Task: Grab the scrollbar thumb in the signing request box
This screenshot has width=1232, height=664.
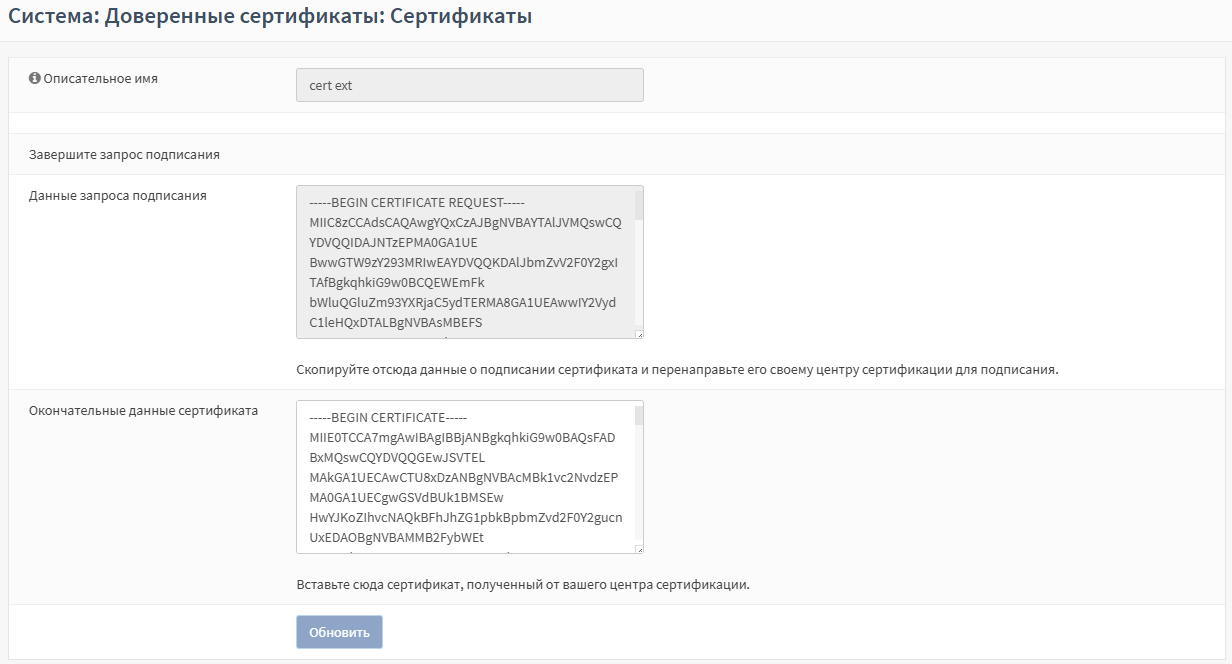Action: pos(639,205)
